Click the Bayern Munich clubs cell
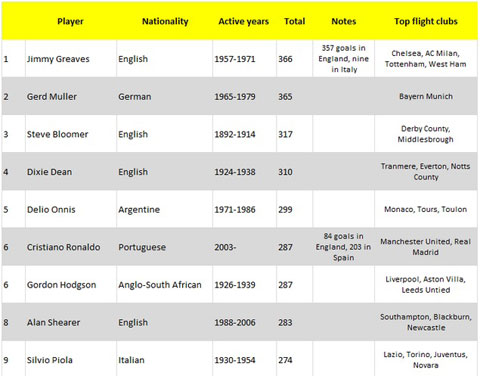Screen dimensions: 480x376 (426, 97)
